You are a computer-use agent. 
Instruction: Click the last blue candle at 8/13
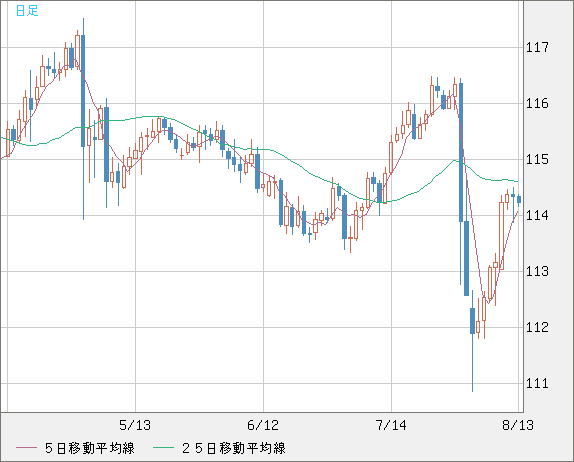point(519,200)
